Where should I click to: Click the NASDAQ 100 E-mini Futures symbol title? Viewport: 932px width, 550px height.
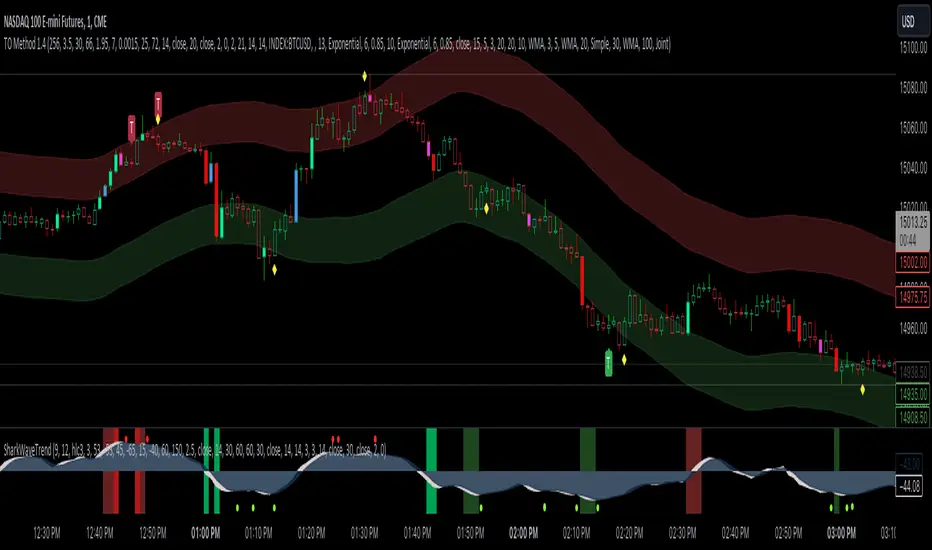coord(55,22)
